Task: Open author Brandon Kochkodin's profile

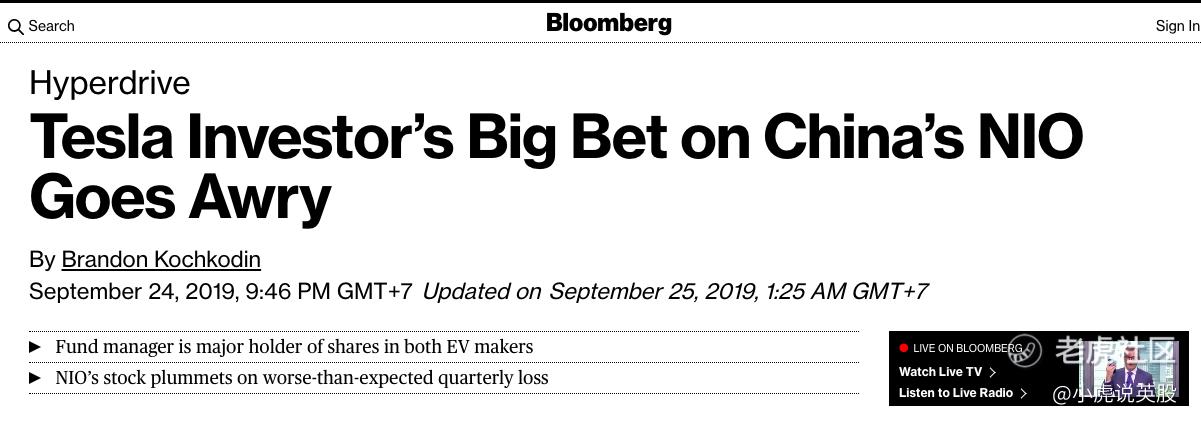Action: click(161, 260)
